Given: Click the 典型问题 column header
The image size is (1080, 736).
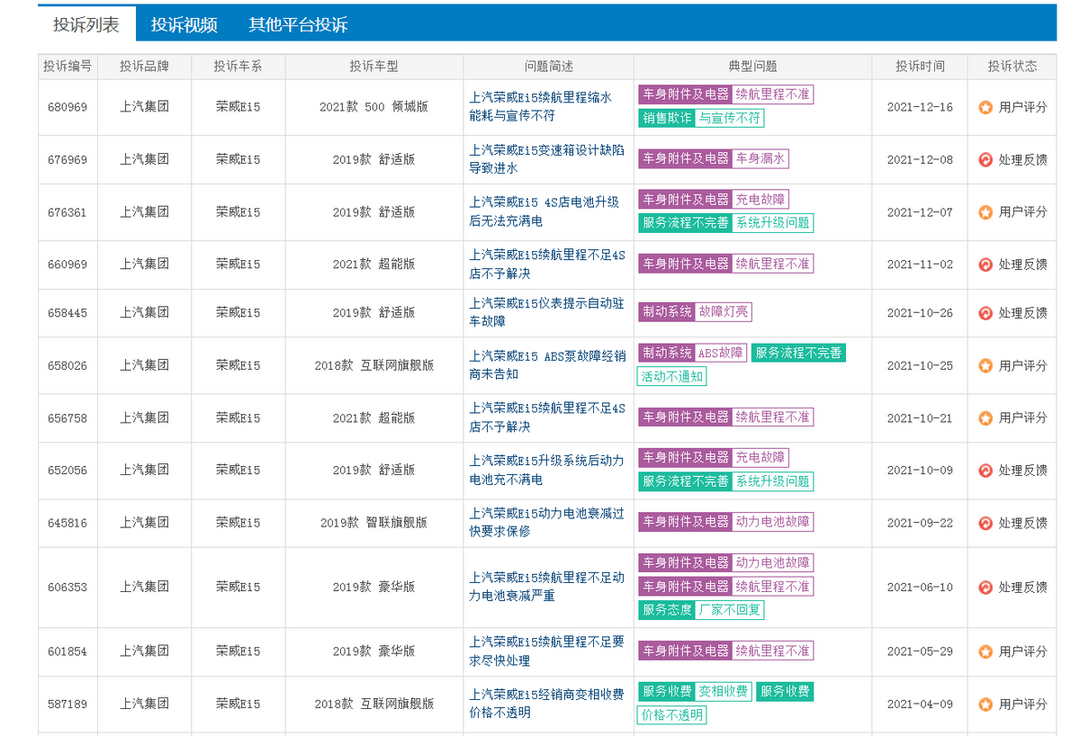Looking at the screenshot, I should pos(753,67).
